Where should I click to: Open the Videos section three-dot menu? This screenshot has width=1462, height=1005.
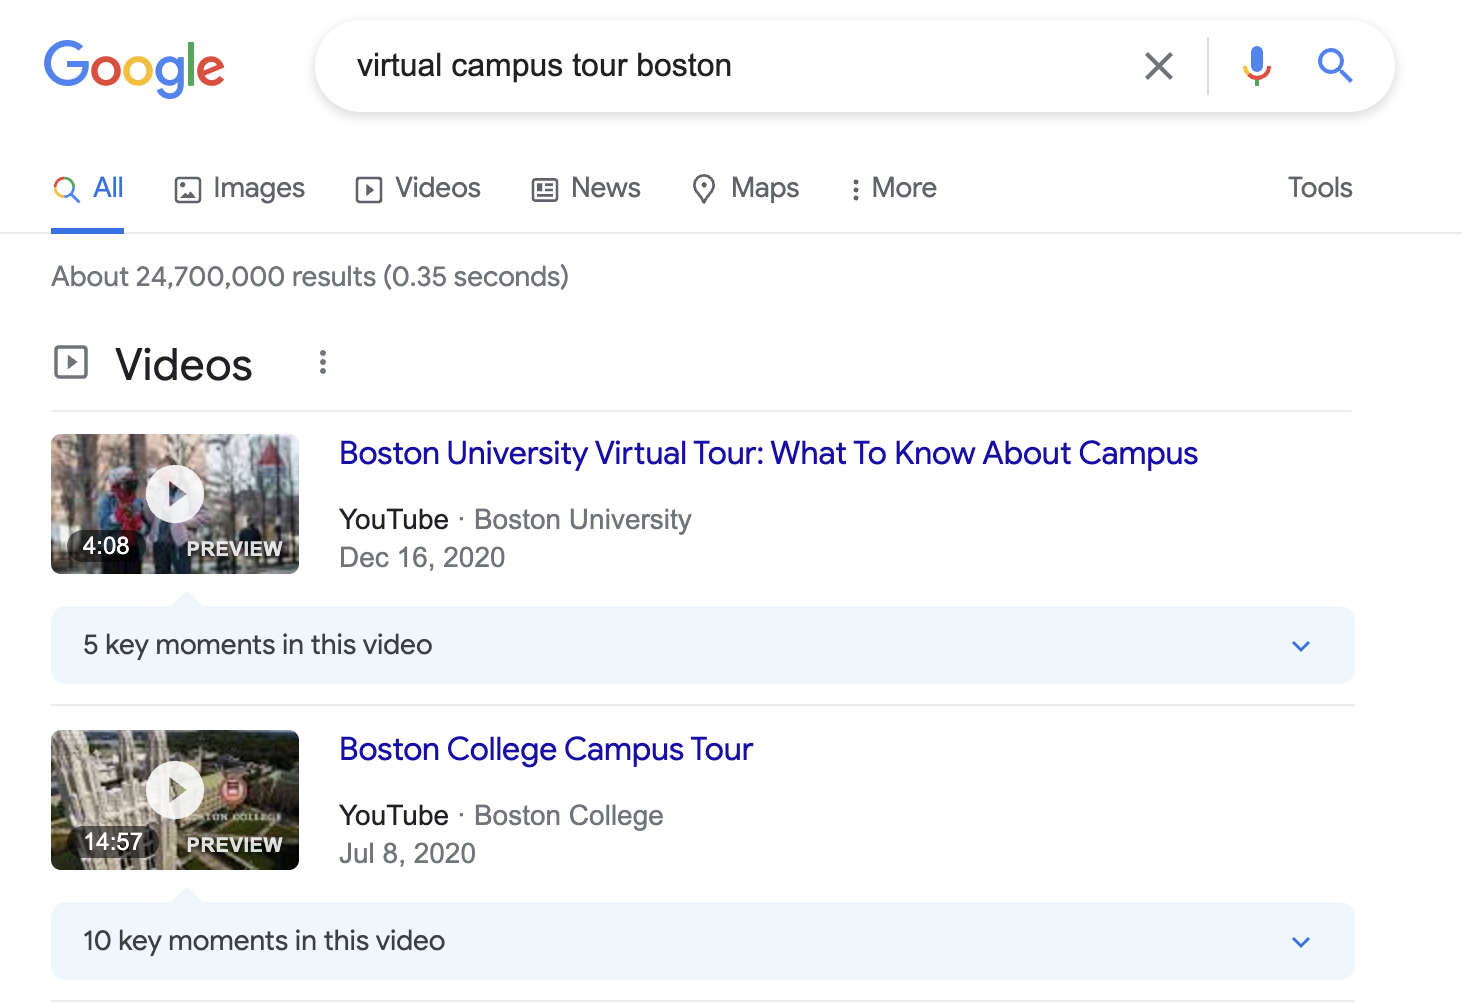(x=322, y=362)
